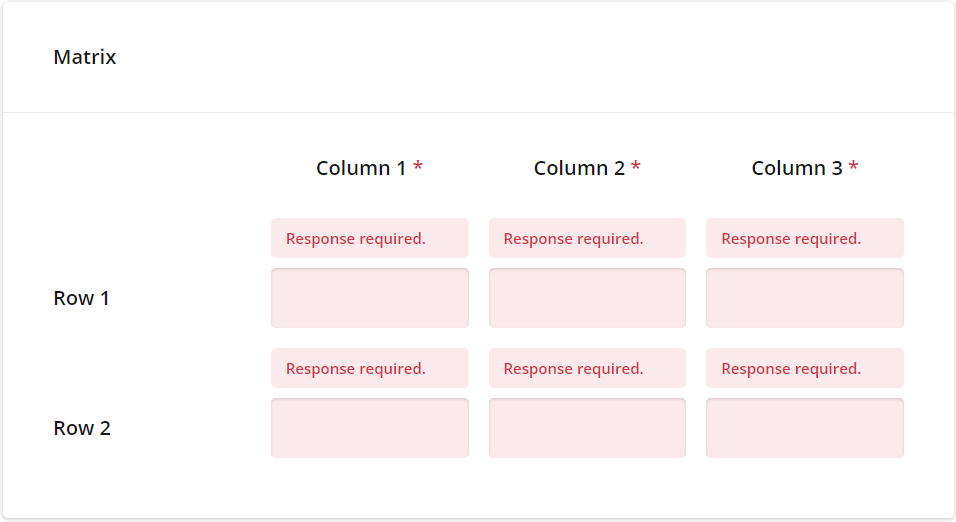Click the Column 2 header label
This screenshot has width=956, height=522.
point(579,168)
